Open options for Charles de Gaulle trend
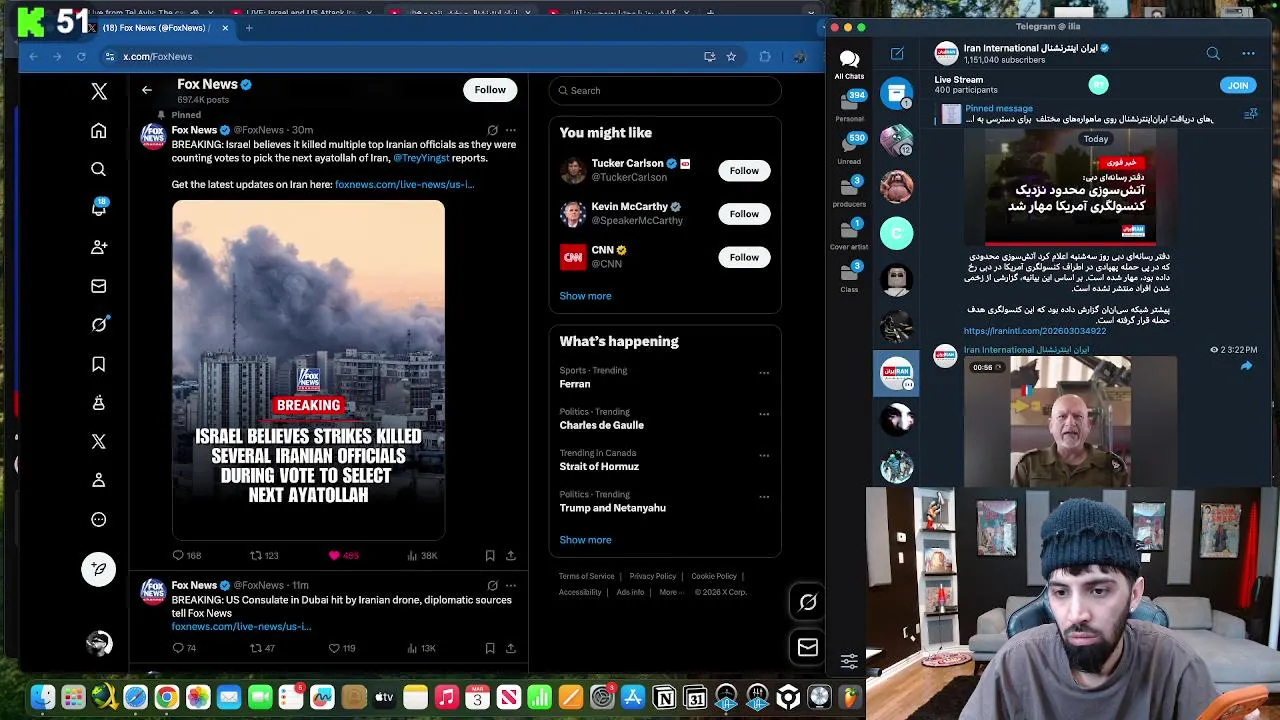The image size is (1280, 720). pos(764,414)
